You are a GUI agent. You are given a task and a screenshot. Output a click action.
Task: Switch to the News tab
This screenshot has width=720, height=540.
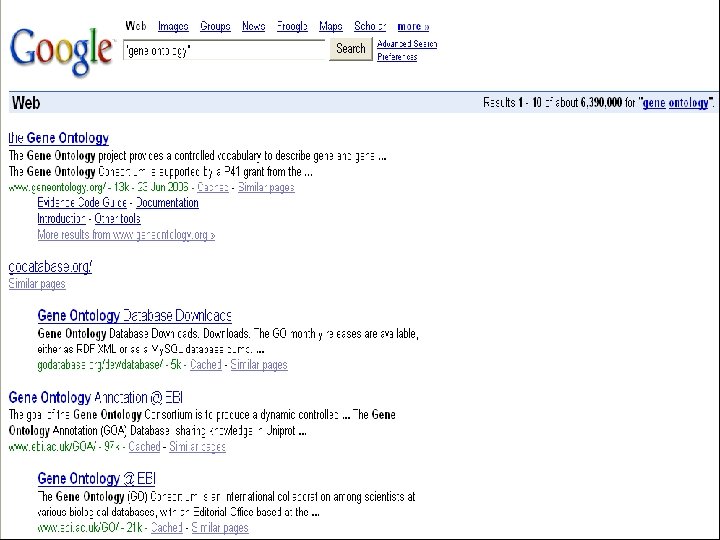pyautogui.click(x=253, y=26)
